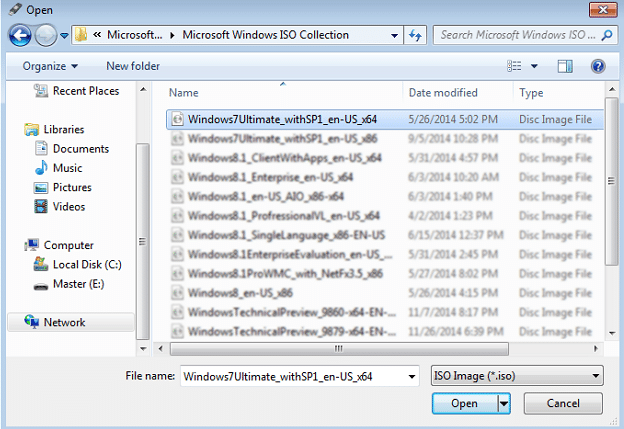Open the recent locations history arrow

coord(64,36)
